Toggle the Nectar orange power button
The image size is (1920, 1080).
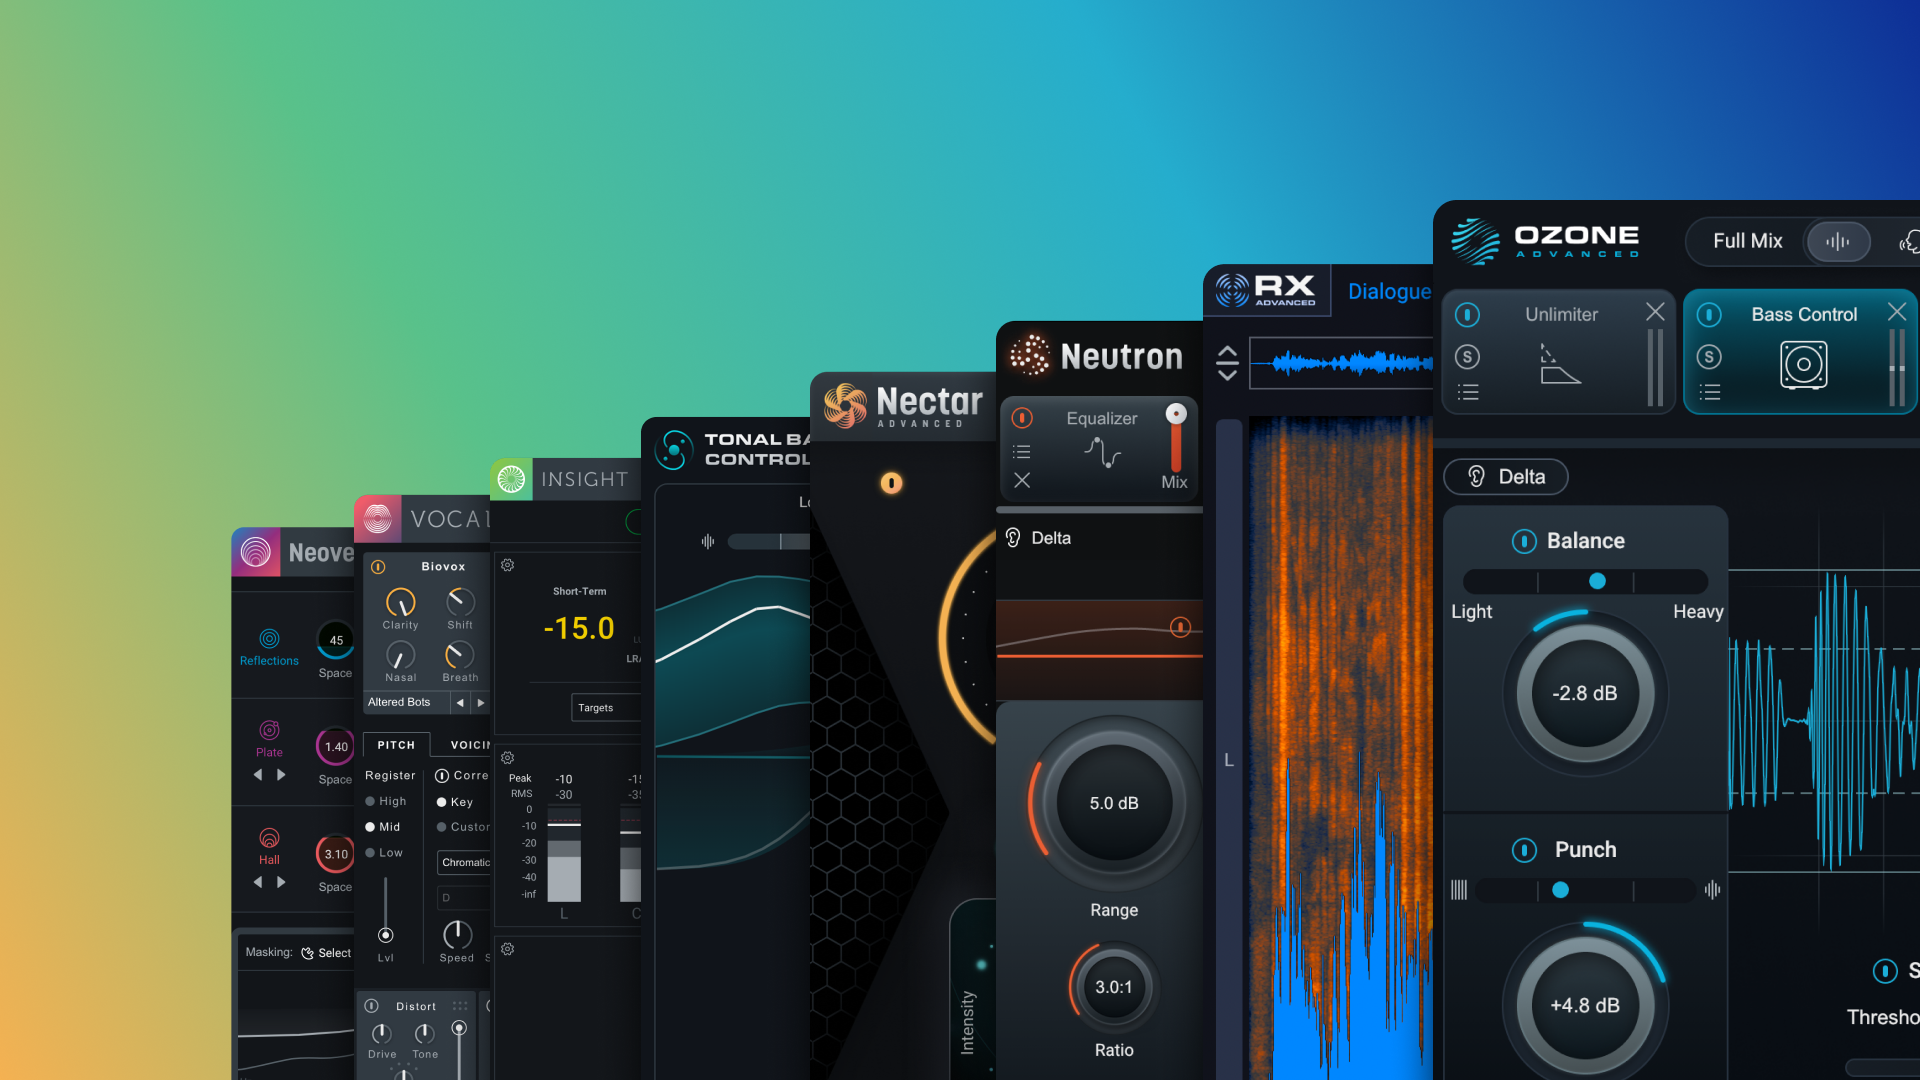891,483
